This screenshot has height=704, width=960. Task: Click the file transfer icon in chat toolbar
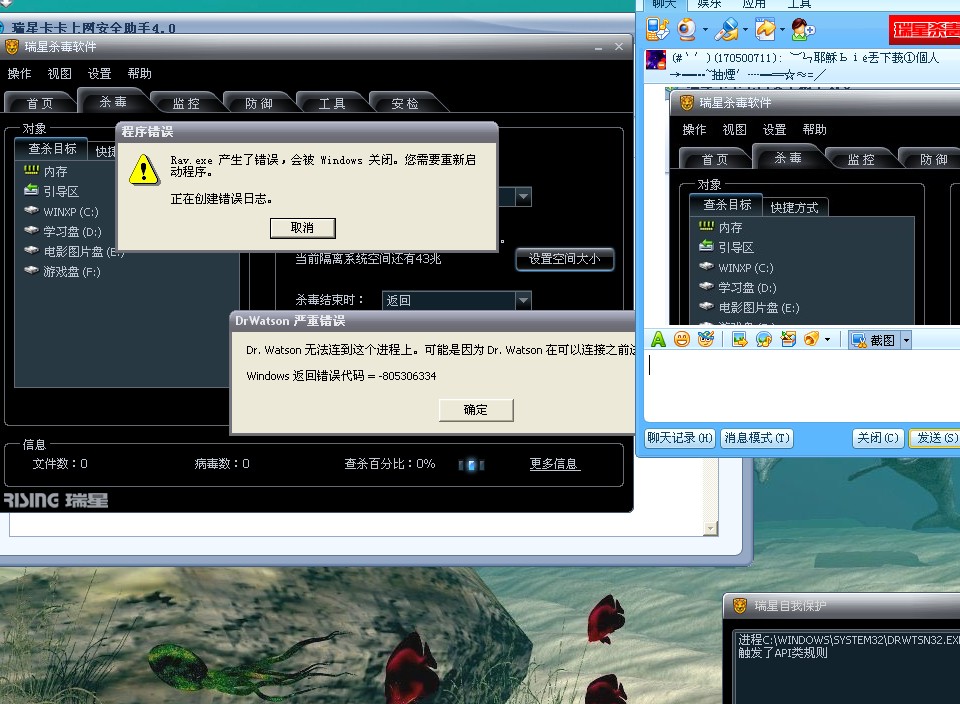(x=727, y=29)
